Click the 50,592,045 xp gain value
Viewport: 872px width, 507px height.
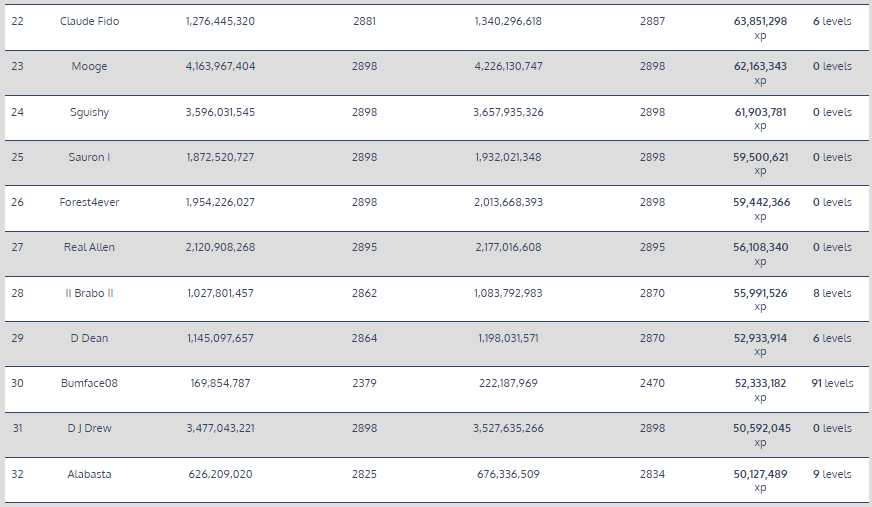[760, 428]
